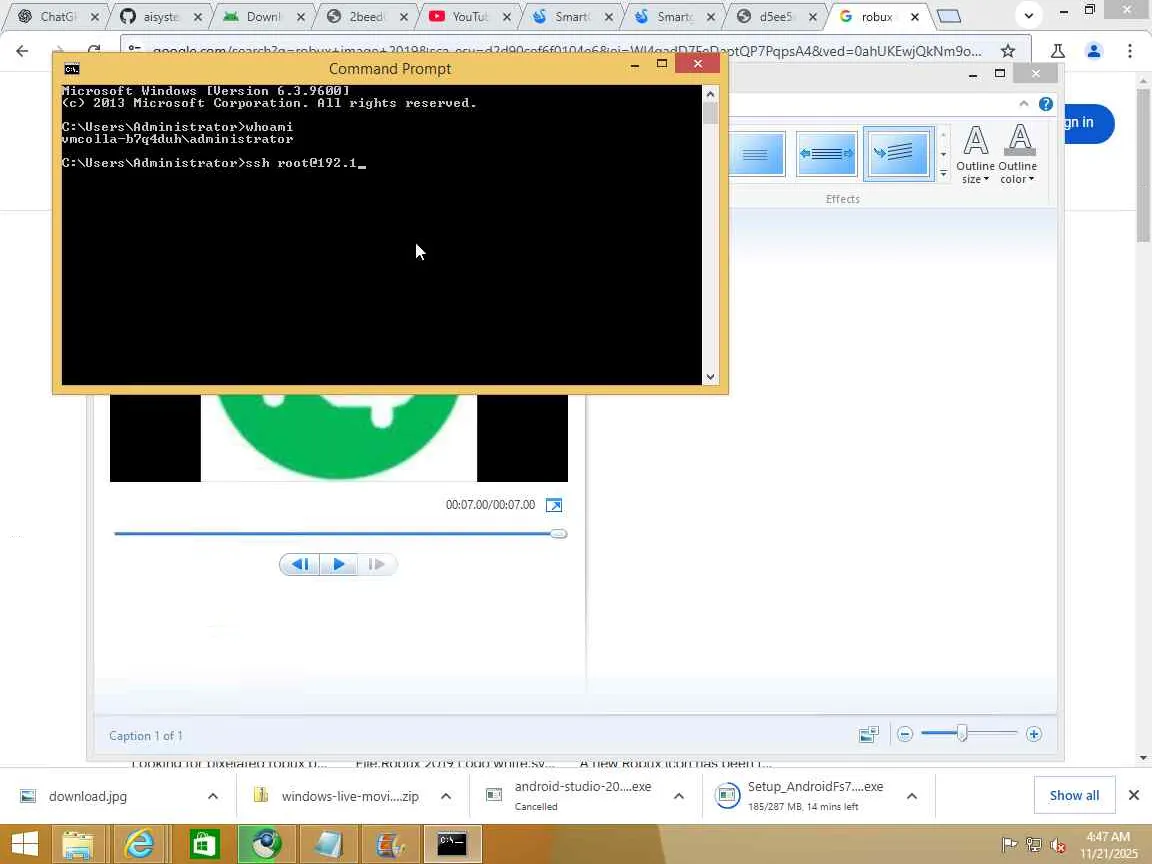Open the notepad-like taskbar app icon
Screen dimensions: 1152x864
[328, 844]
